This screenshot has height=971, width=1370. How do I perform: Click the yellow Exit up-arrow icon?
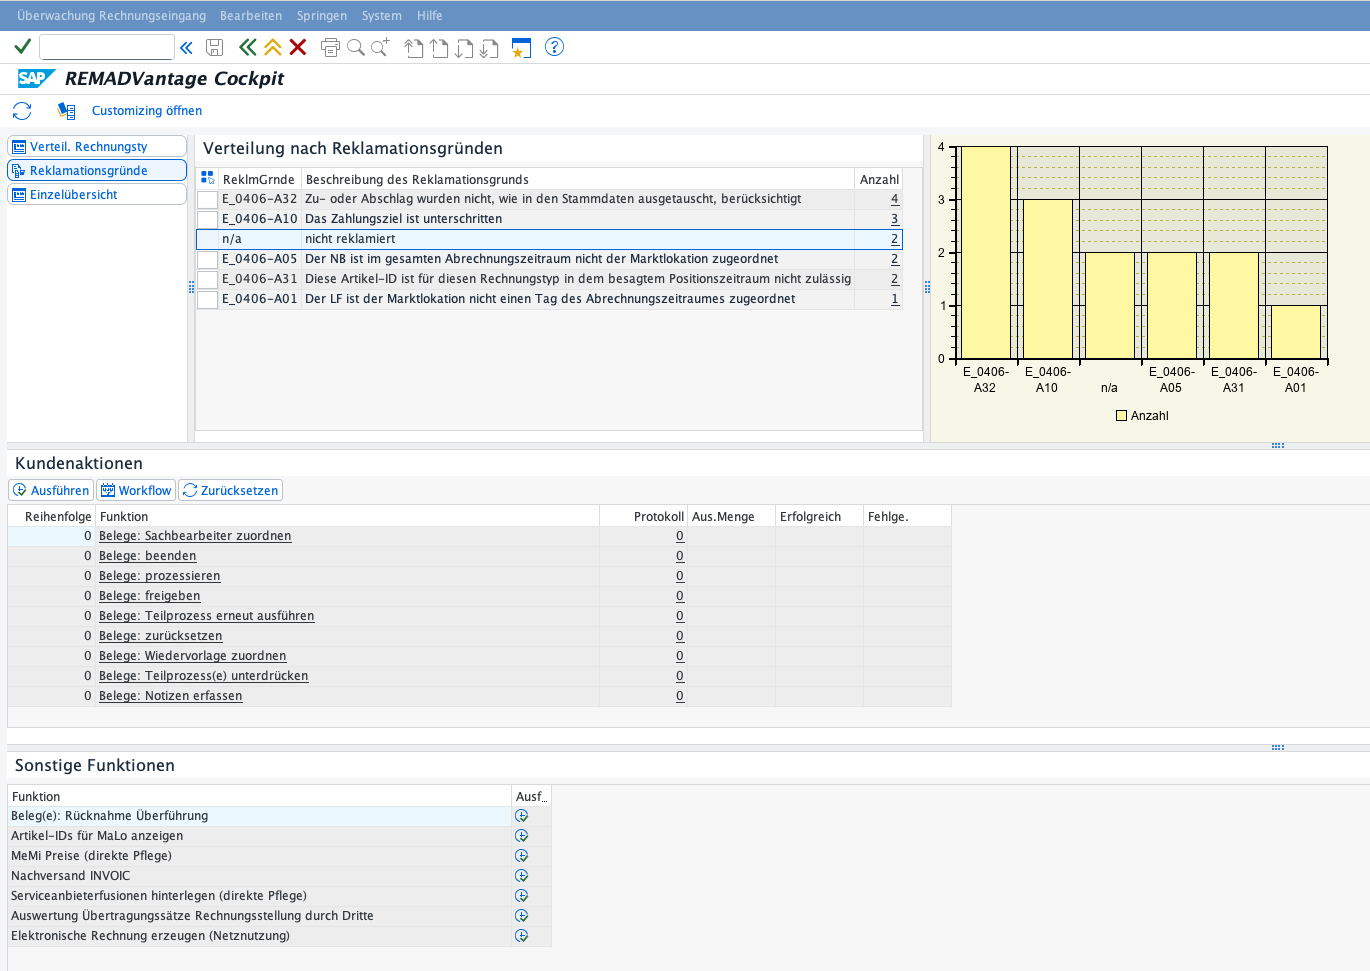272,47
